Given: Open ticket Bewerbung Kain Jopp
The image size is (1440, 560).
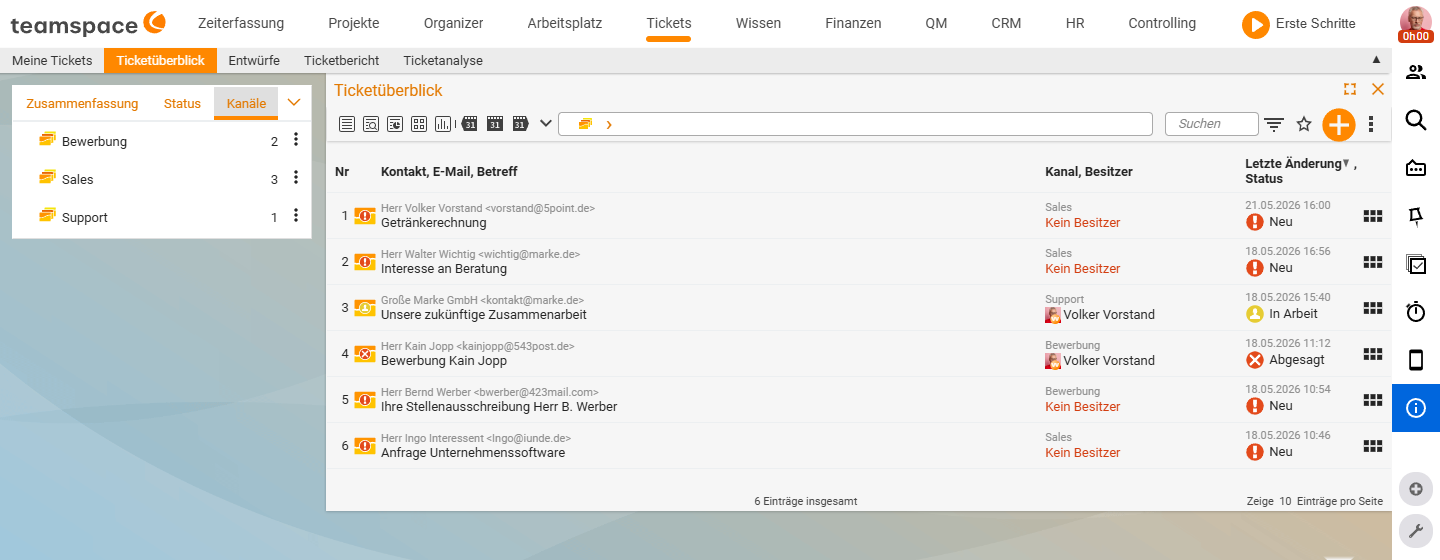Looking at the screenshot, I should 444,361.
